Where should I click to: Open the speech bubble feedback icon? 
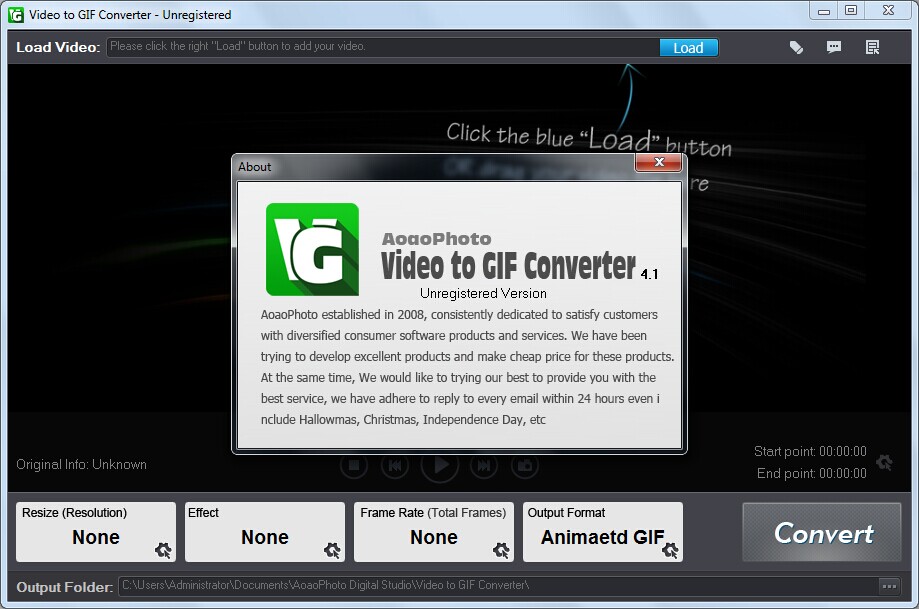coord(834,47)
